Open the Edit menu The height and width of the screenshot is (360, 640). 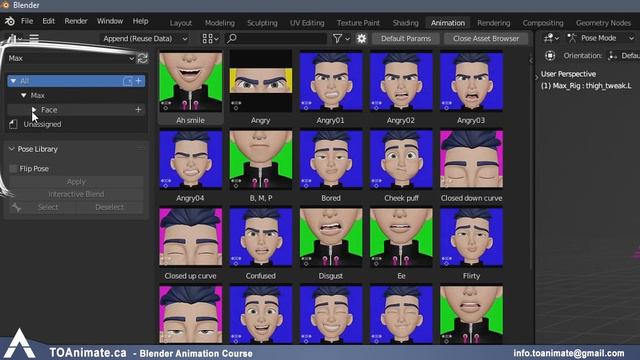pyautogui.click(x=49, y=21)
